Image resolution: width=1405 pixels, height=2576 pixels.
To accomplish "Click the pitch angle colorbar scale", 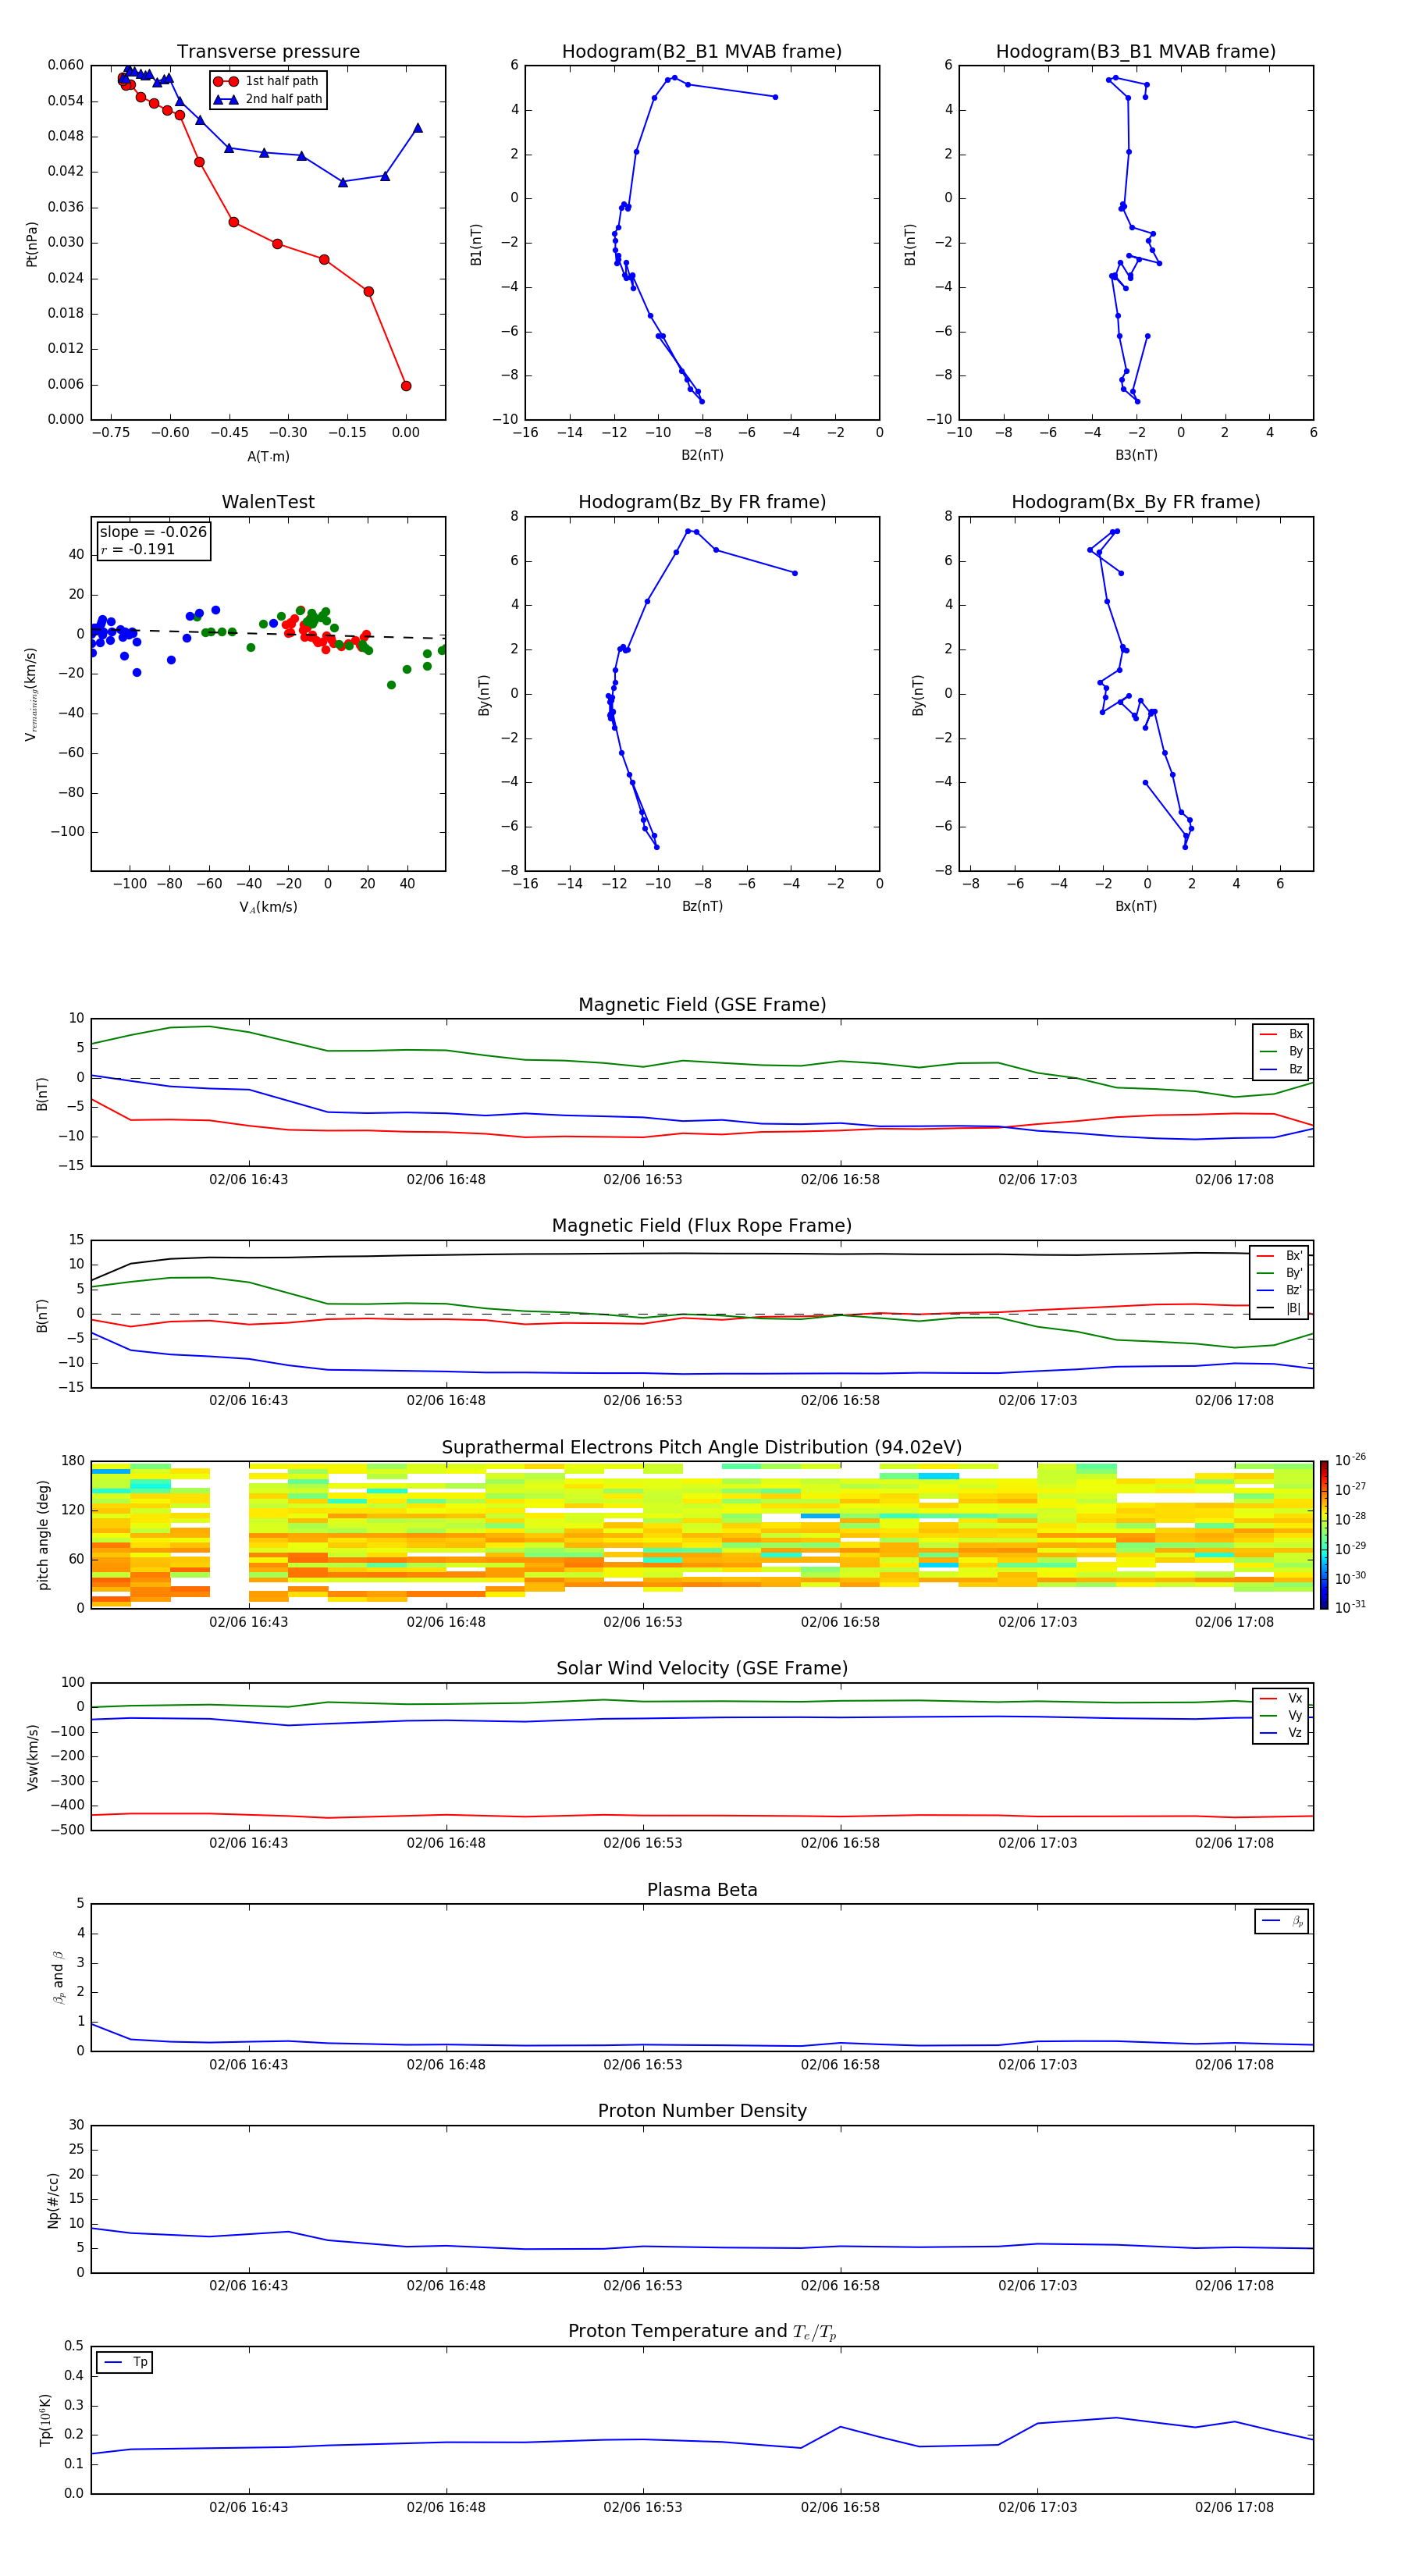I will point(1324,1535).
